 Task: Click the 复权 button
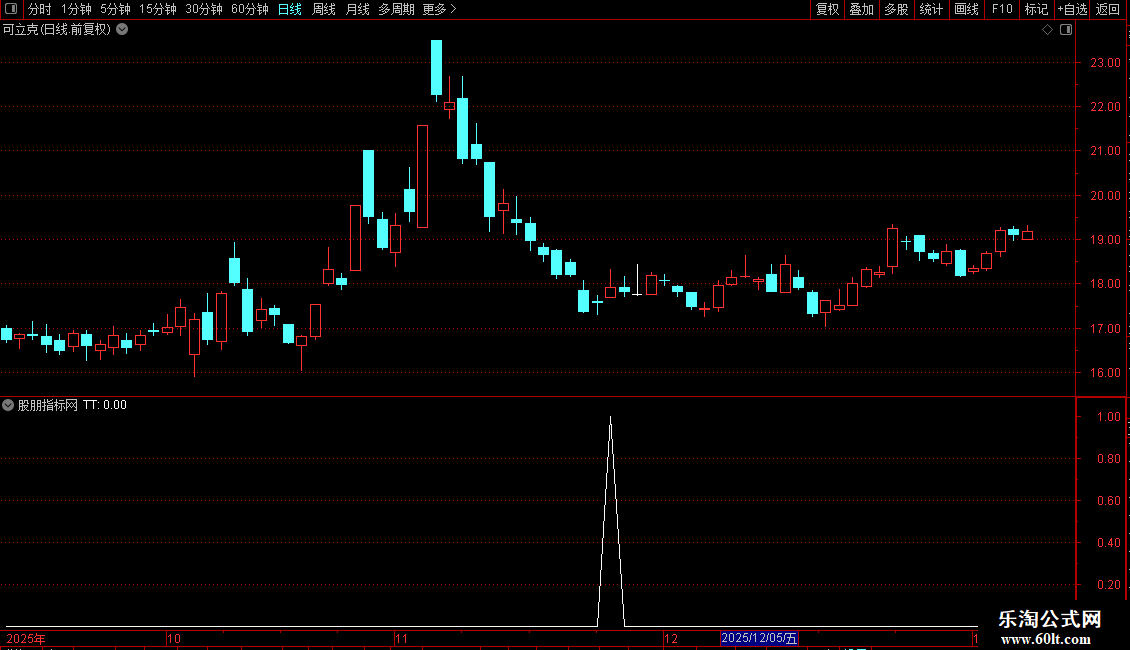point(827,9)
